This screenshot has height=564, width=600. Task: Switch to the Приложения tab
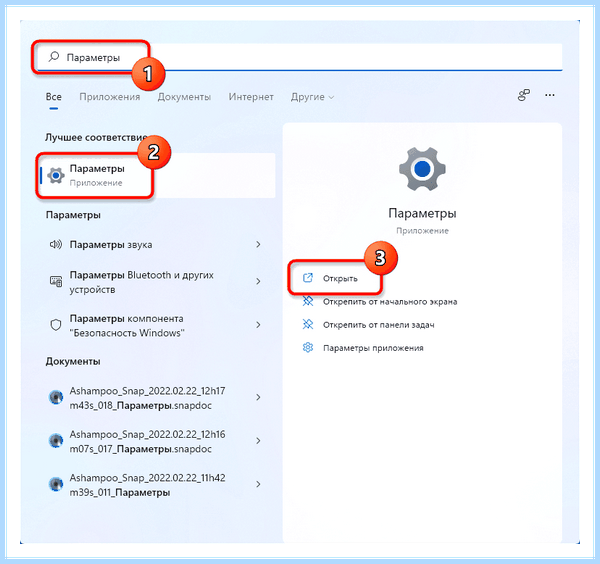tap(109, 97)
